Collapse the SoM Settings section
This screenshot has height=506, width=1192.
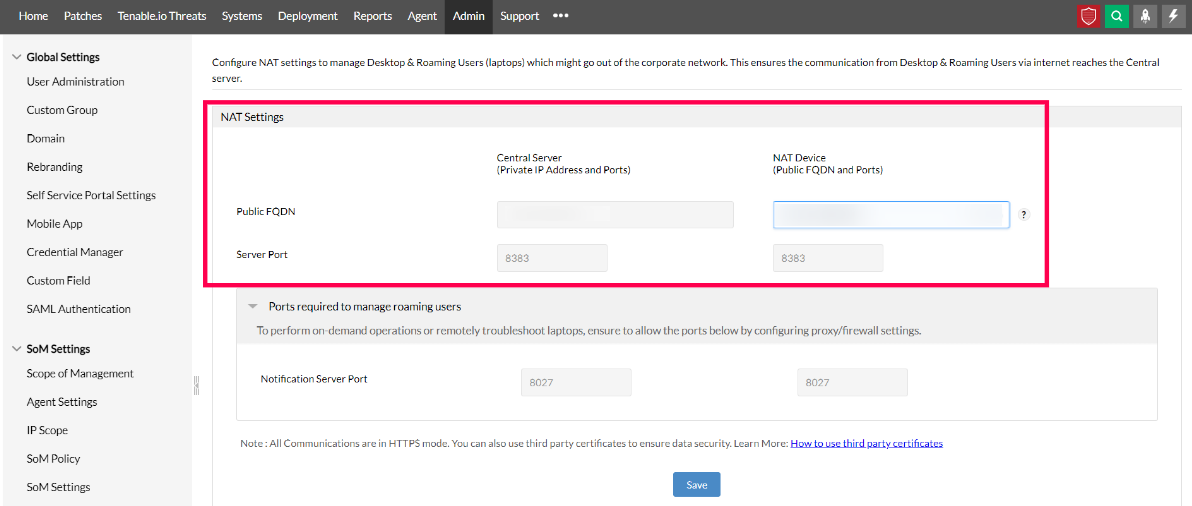pos(17,349)
